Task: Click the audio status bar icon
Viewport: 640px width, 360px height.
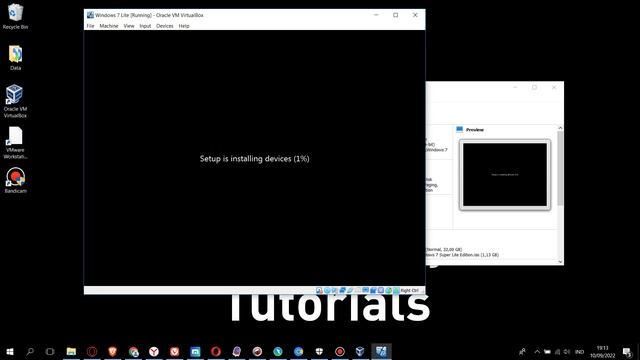Action: 335,290
